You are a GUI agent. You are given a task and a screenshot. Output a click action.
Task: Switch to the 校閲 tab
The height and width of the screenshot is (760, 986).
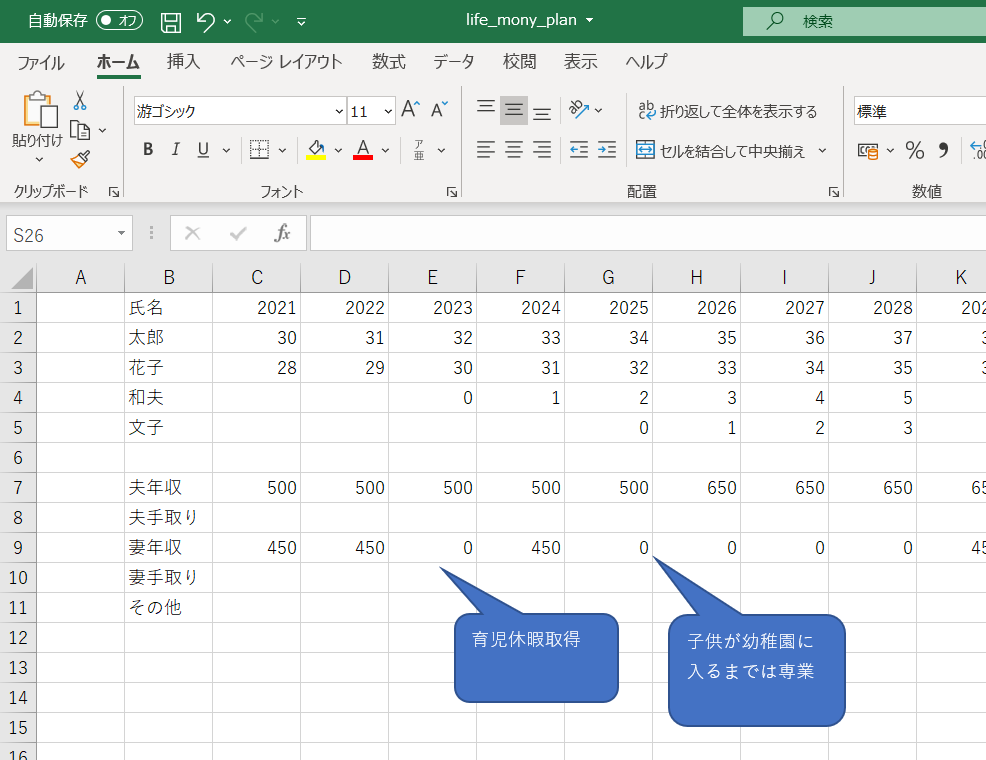519,61
